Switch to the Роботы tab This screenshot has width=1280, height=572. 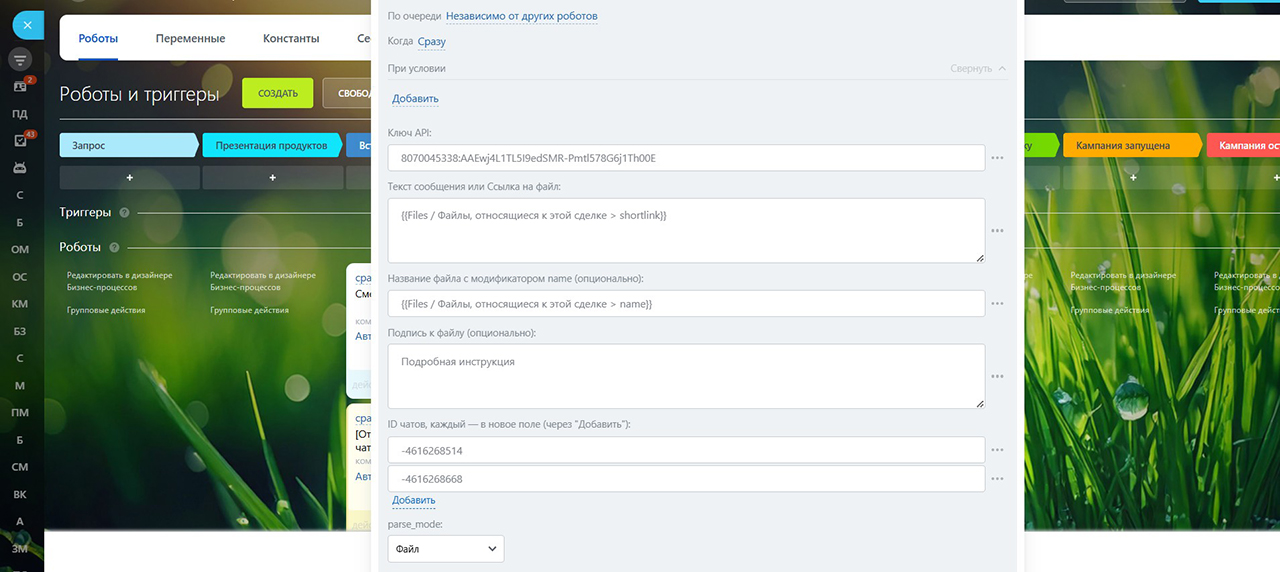(98, 39)
